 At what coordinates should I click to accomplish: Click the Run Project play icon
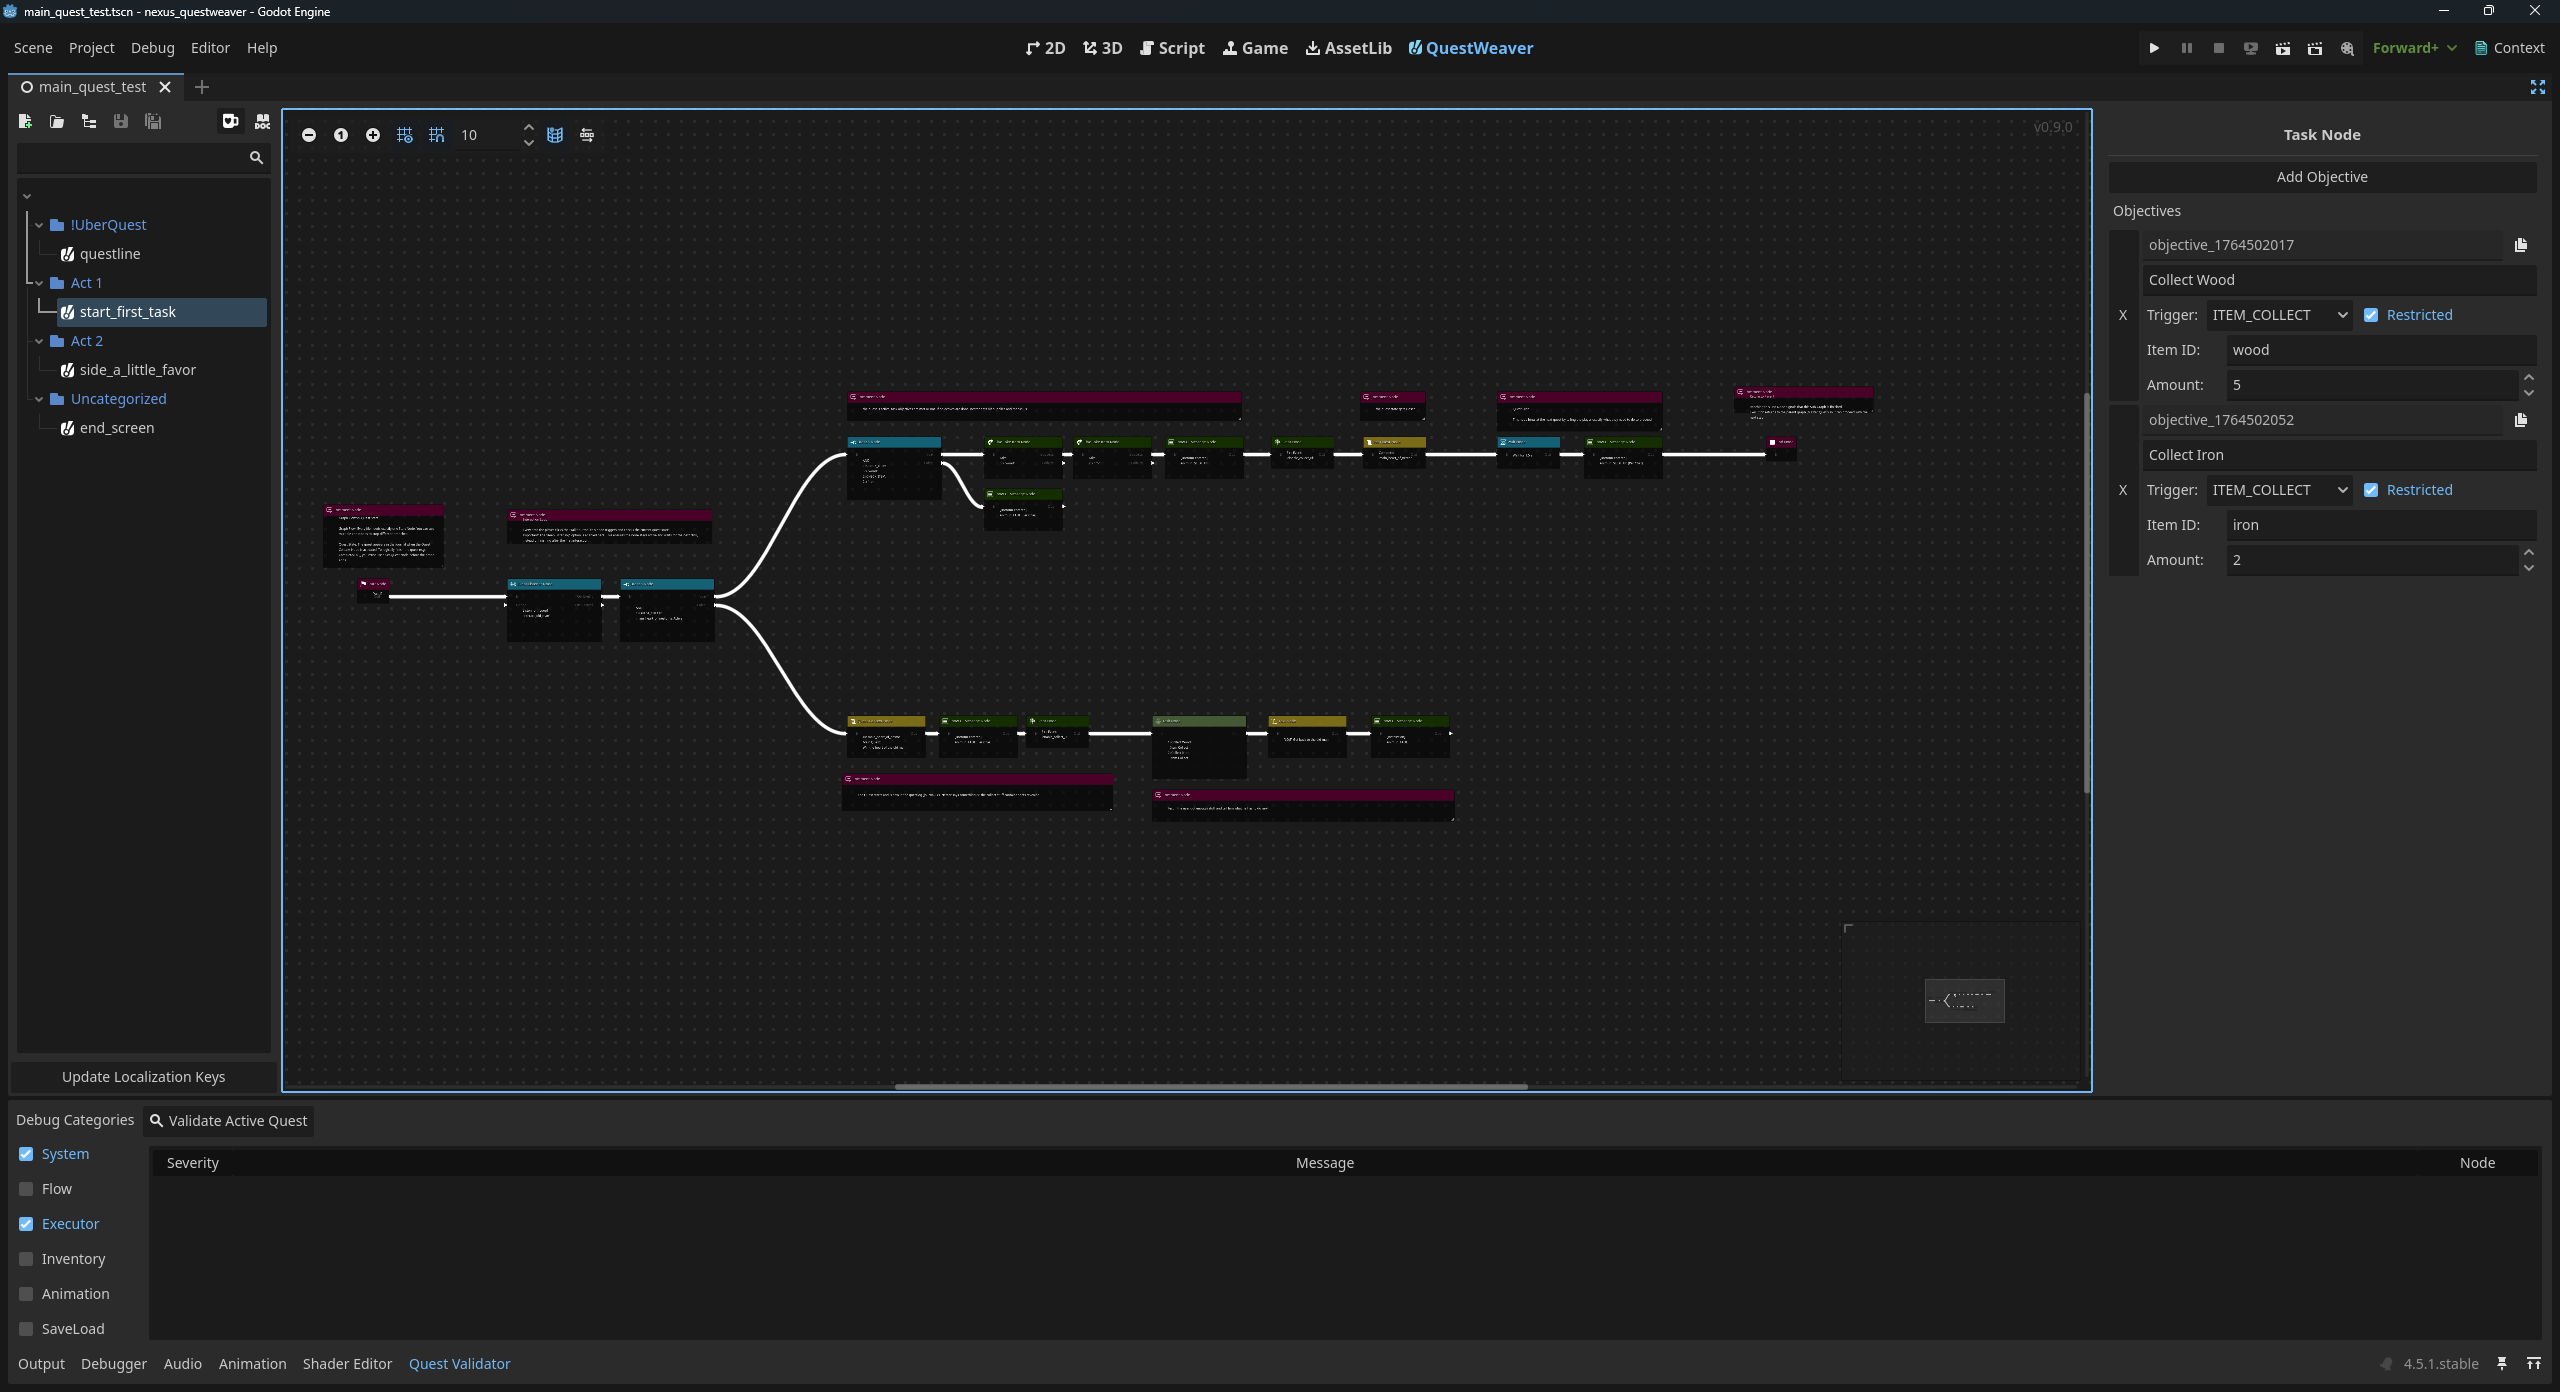(x=2154, y=48)
